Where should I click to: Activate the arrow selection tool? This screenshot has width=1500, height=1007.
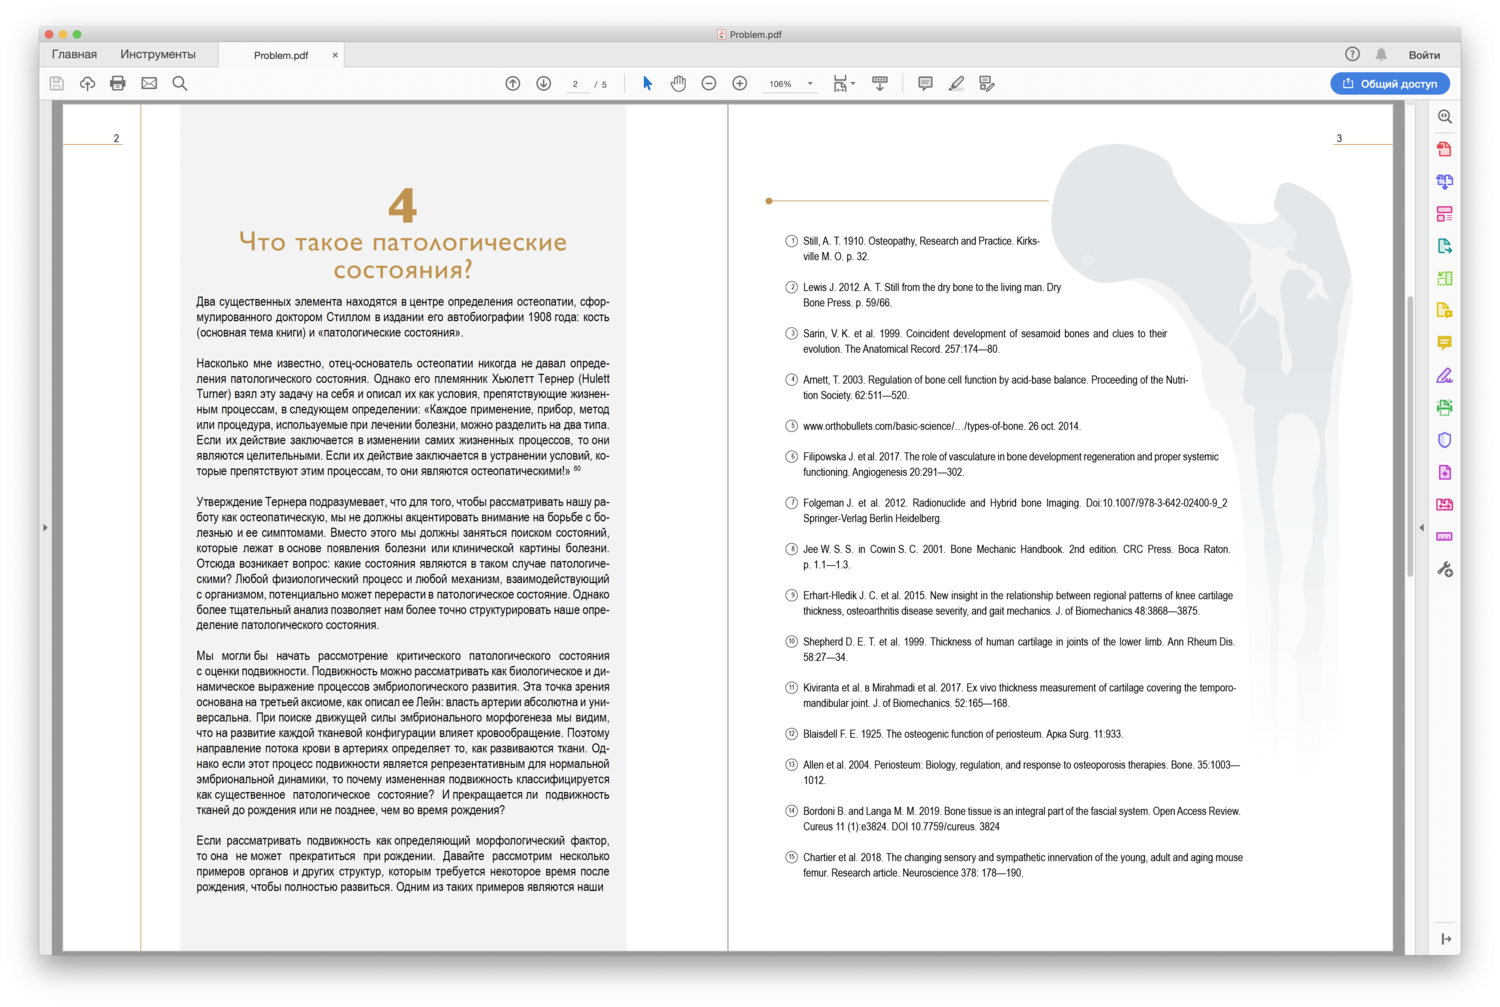647,84
